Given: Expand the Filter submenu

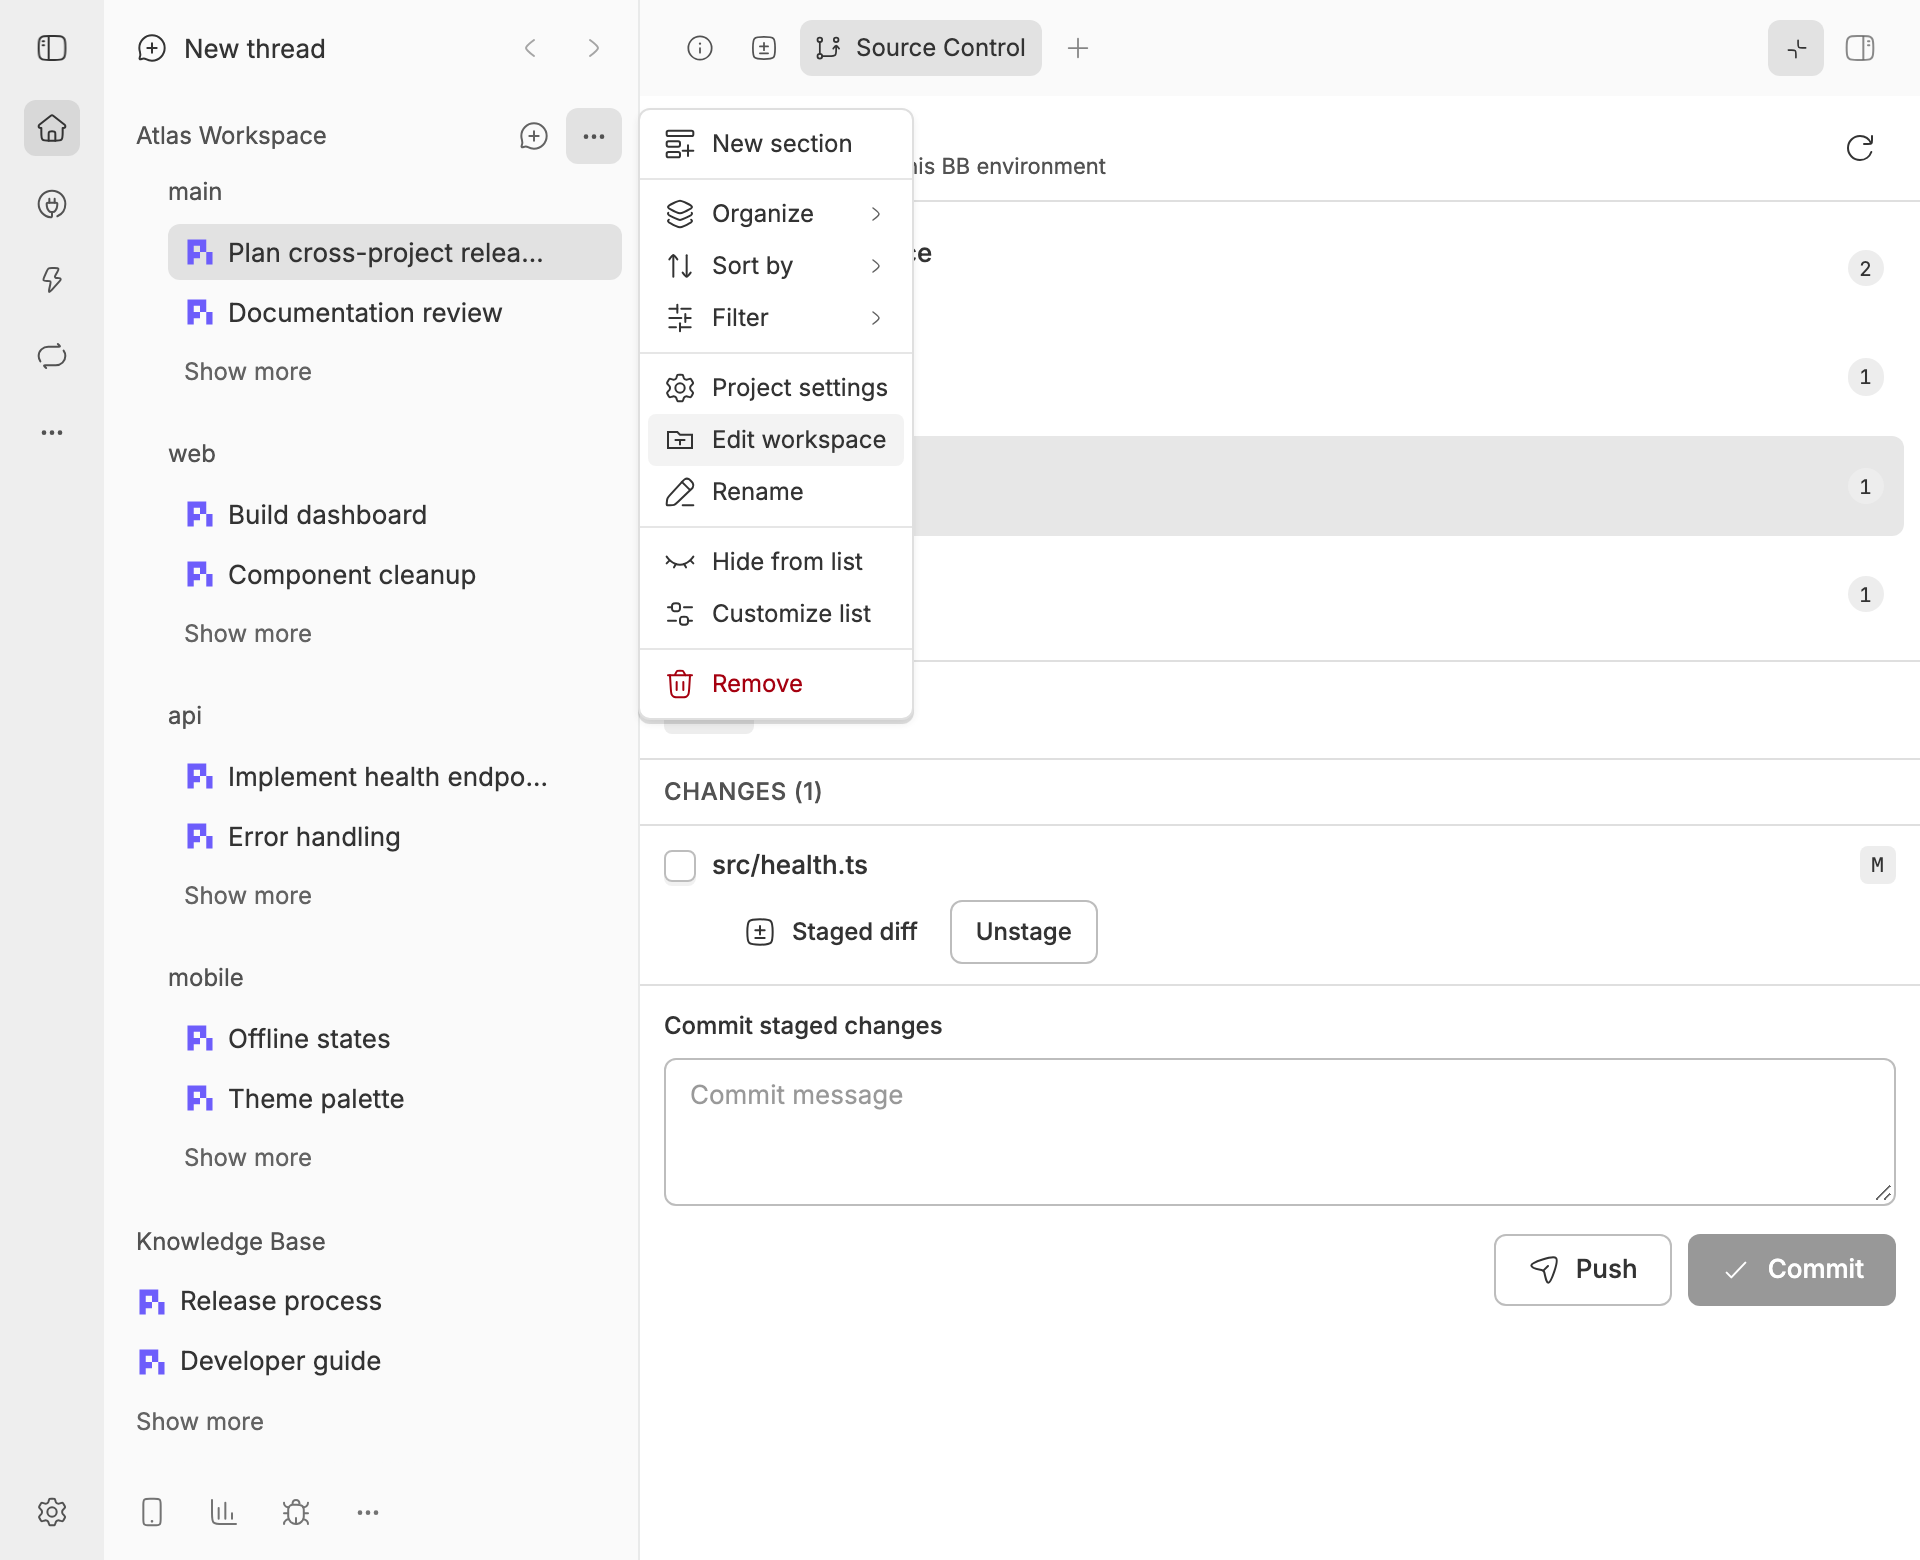Looking at the screenshot, I should coord(776,318).
